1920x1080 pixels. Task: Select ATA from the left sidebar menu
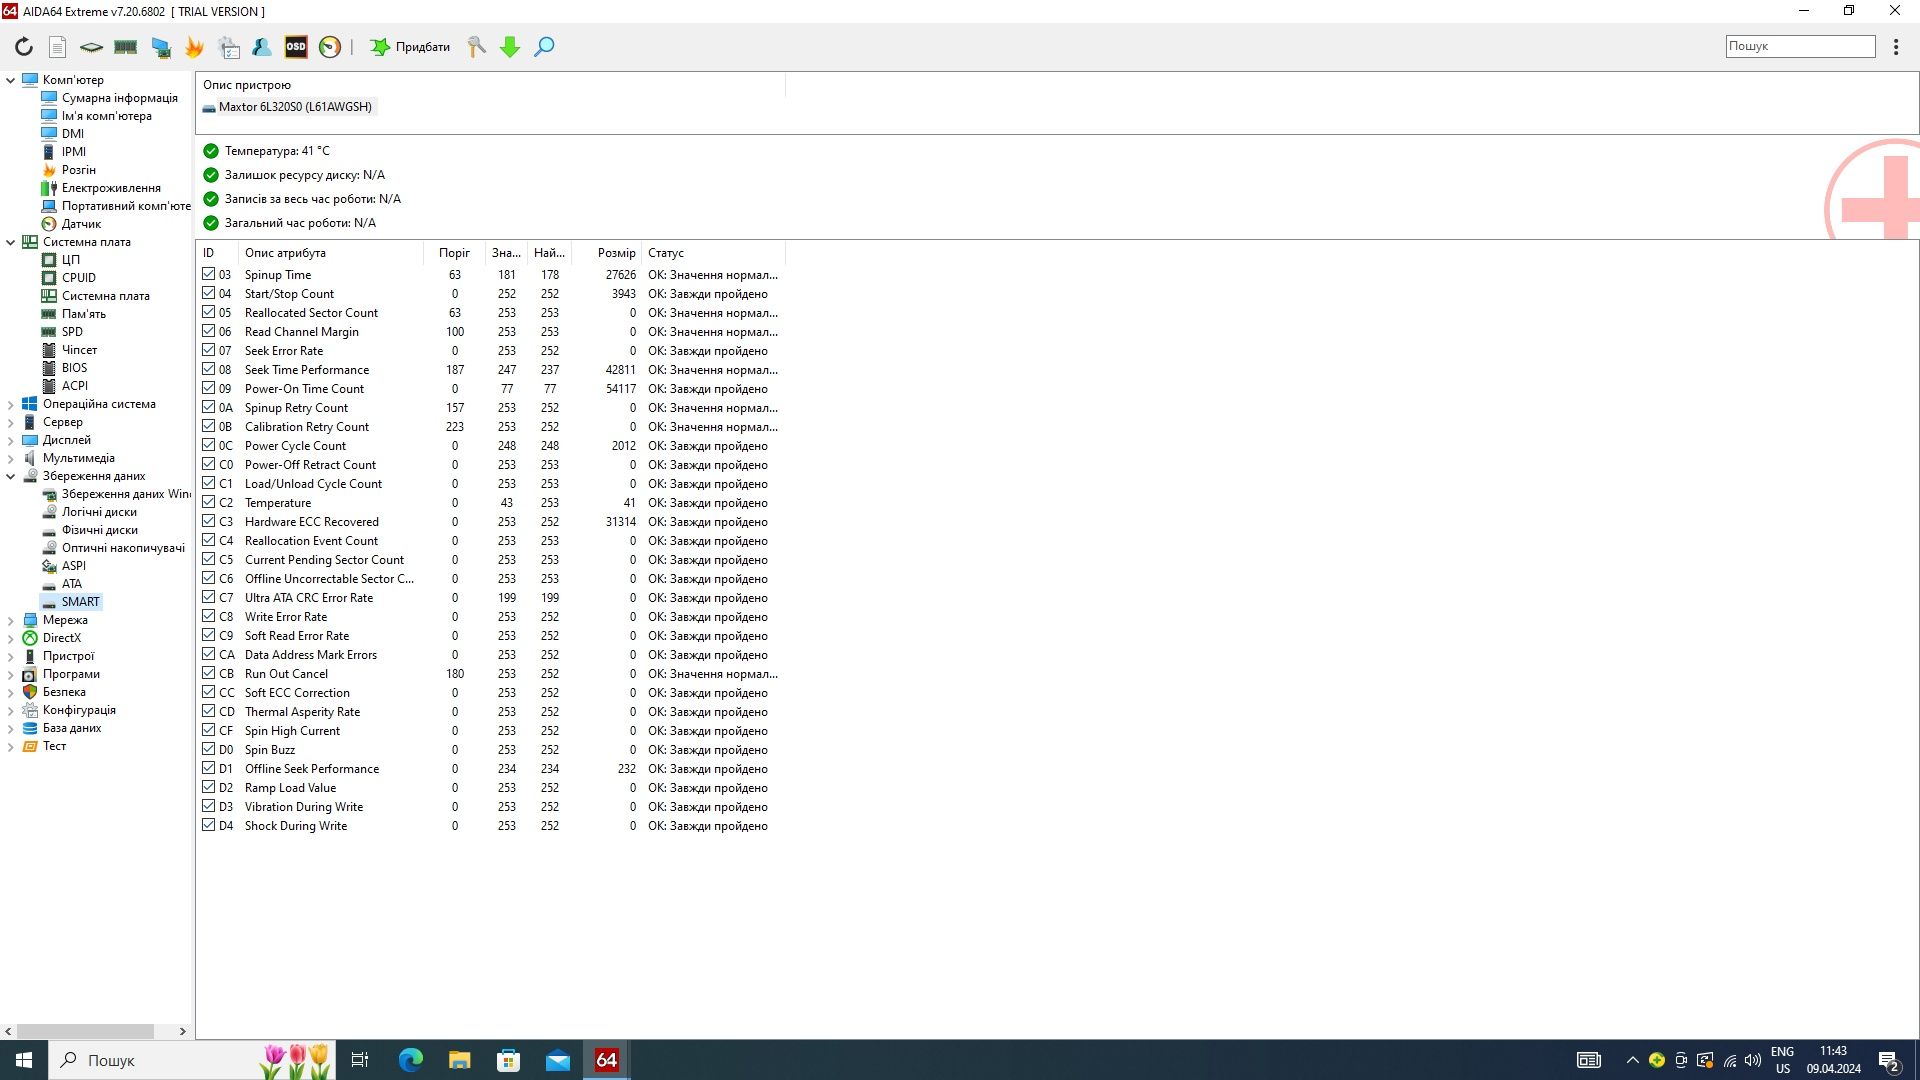pyautogui.click(x=73, y=583)
